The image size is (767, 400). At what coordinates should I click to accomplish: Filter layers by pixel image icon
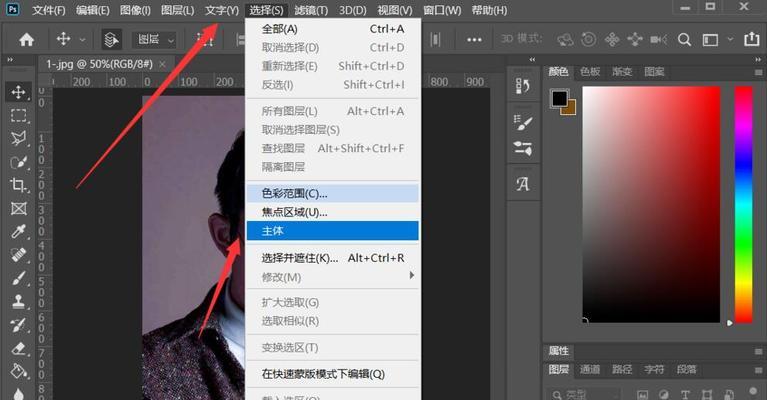[x=642, y=395]
